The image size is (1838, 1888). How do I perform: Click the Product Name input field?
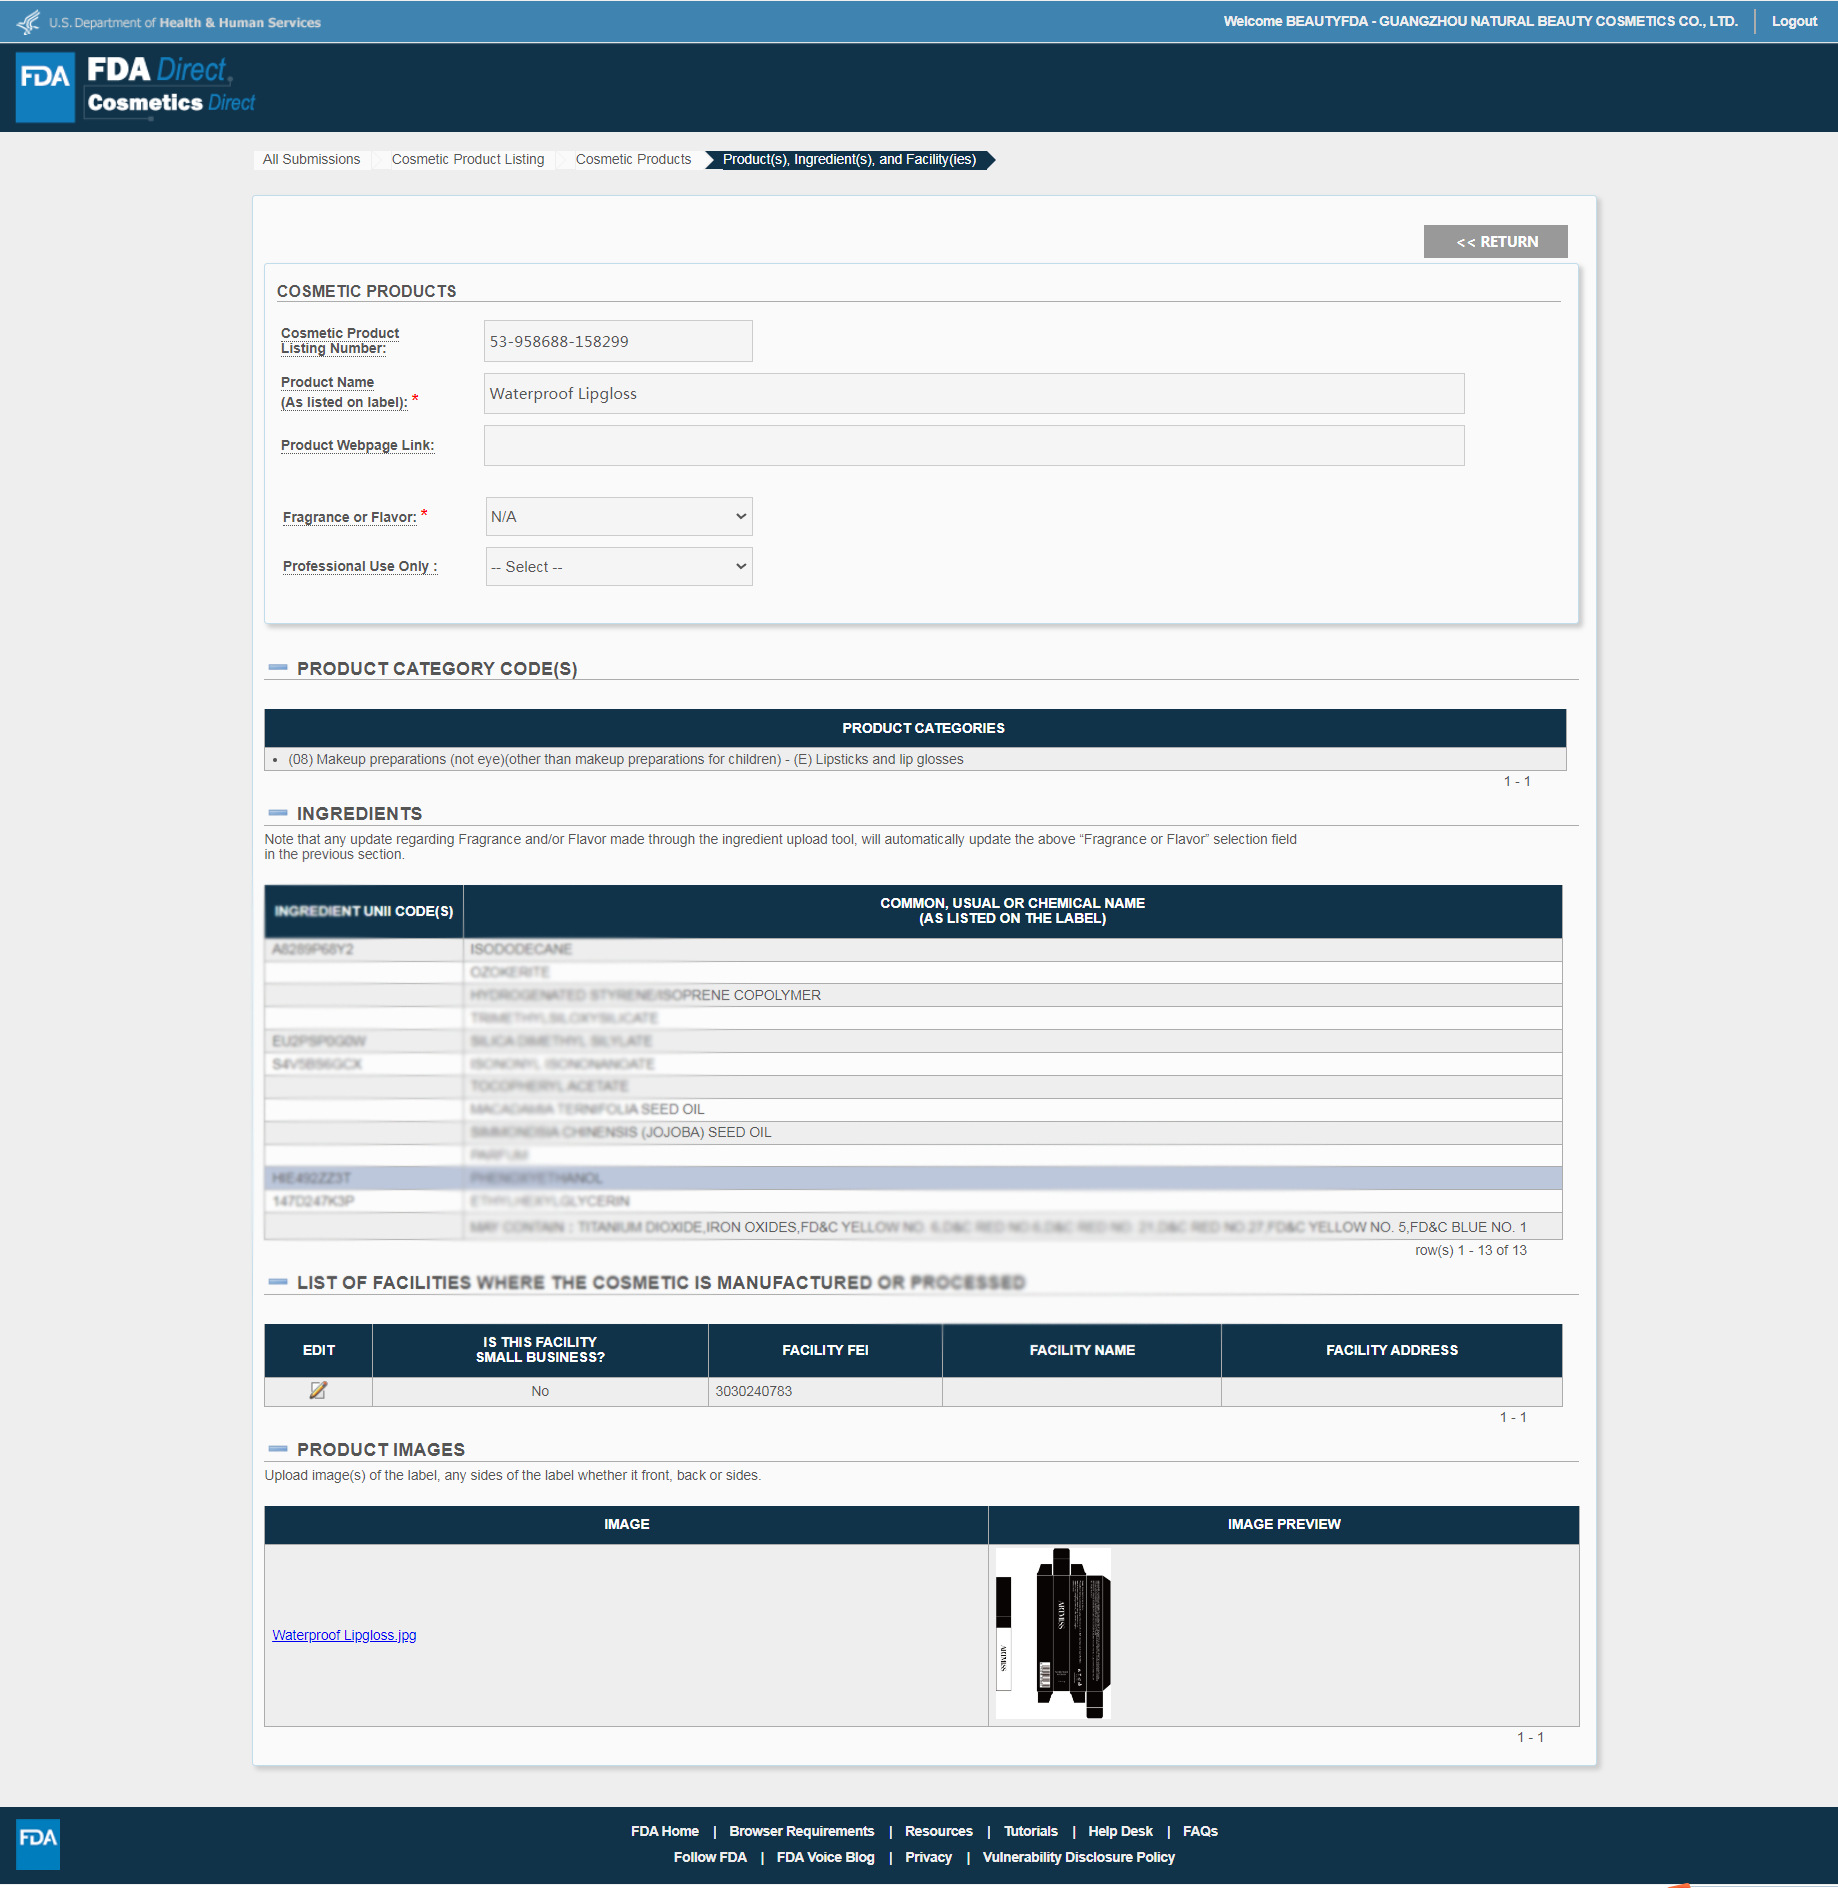pos(974,393)
